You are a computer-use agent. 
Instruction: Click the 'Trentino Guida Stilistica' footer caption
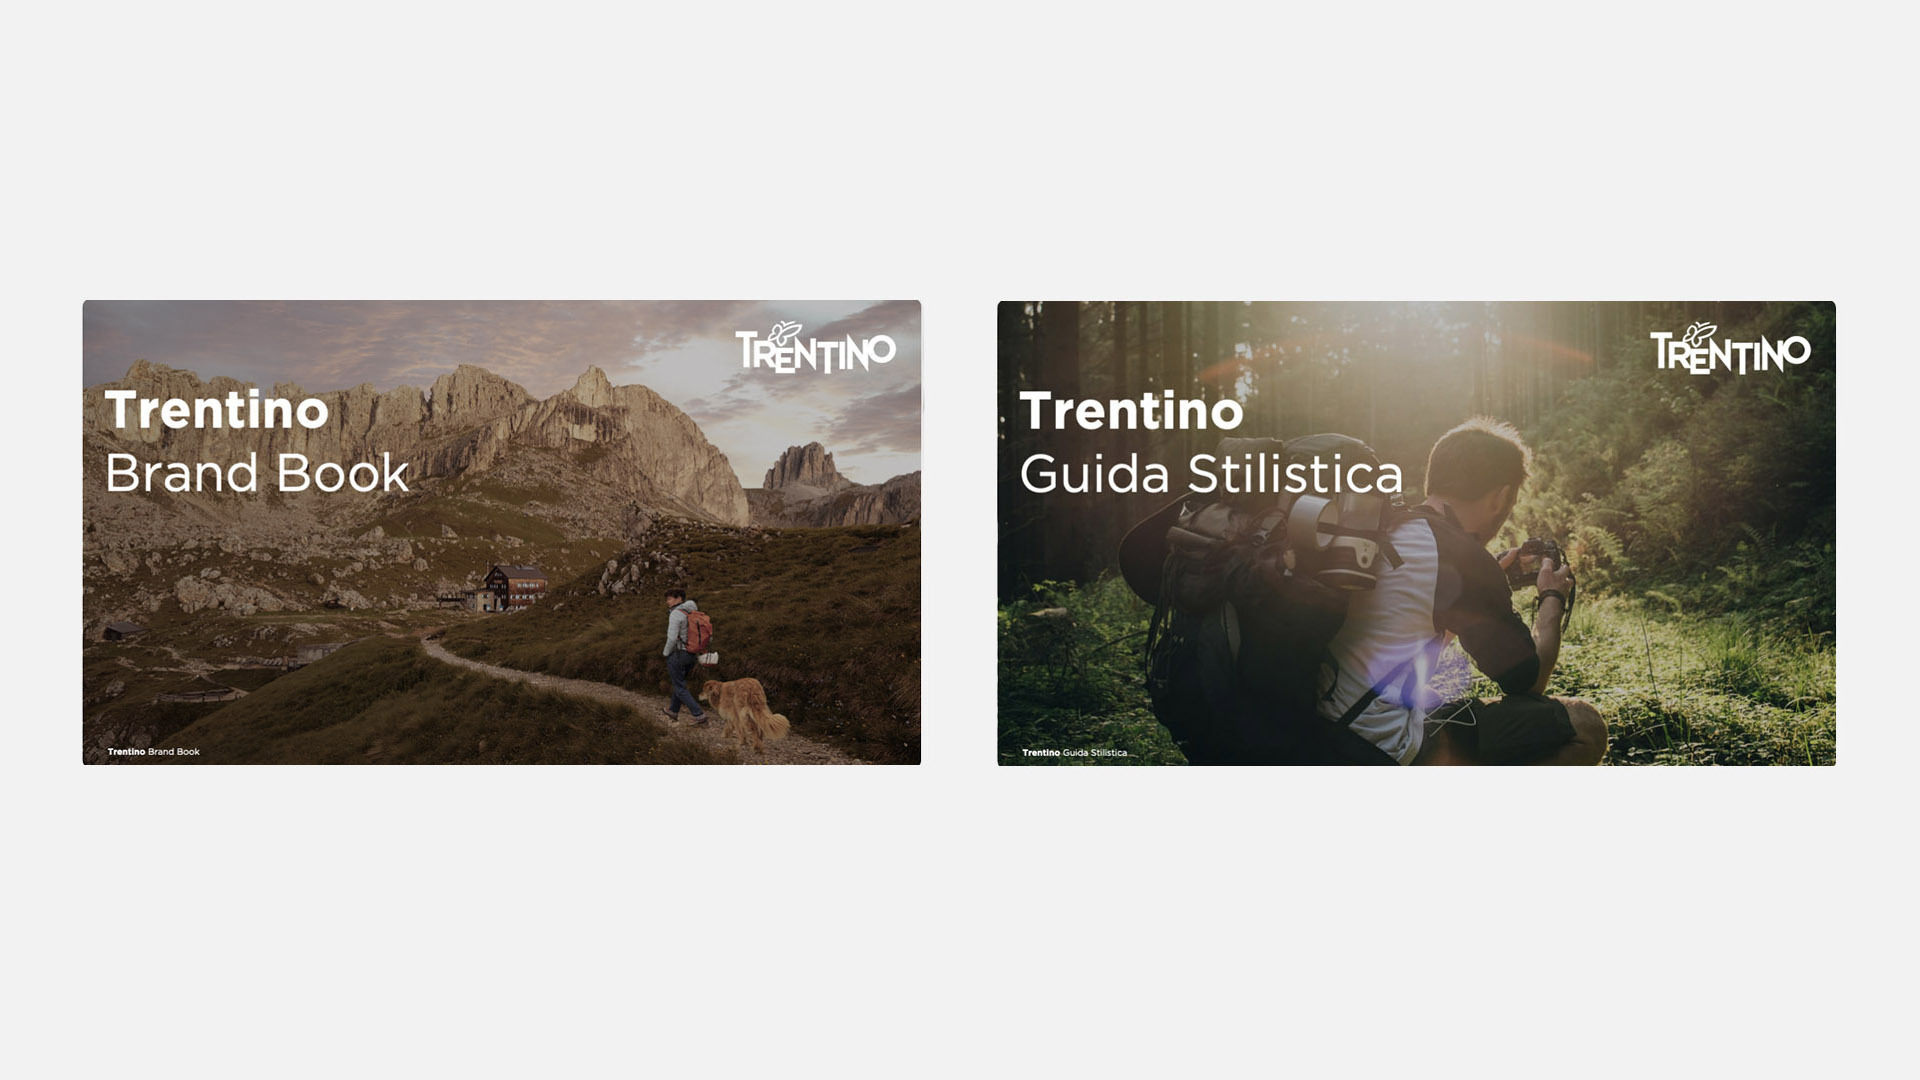coord(1075,753)
